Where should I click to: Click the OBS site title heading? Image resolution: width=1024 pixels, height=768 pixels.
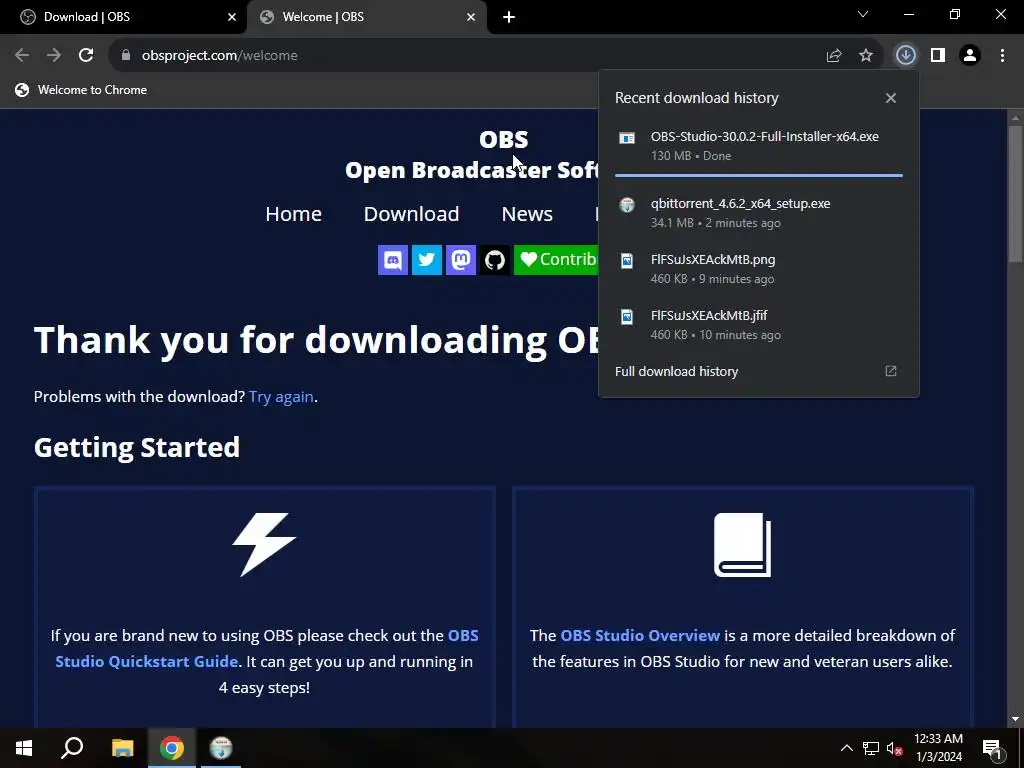coord(504,139)
